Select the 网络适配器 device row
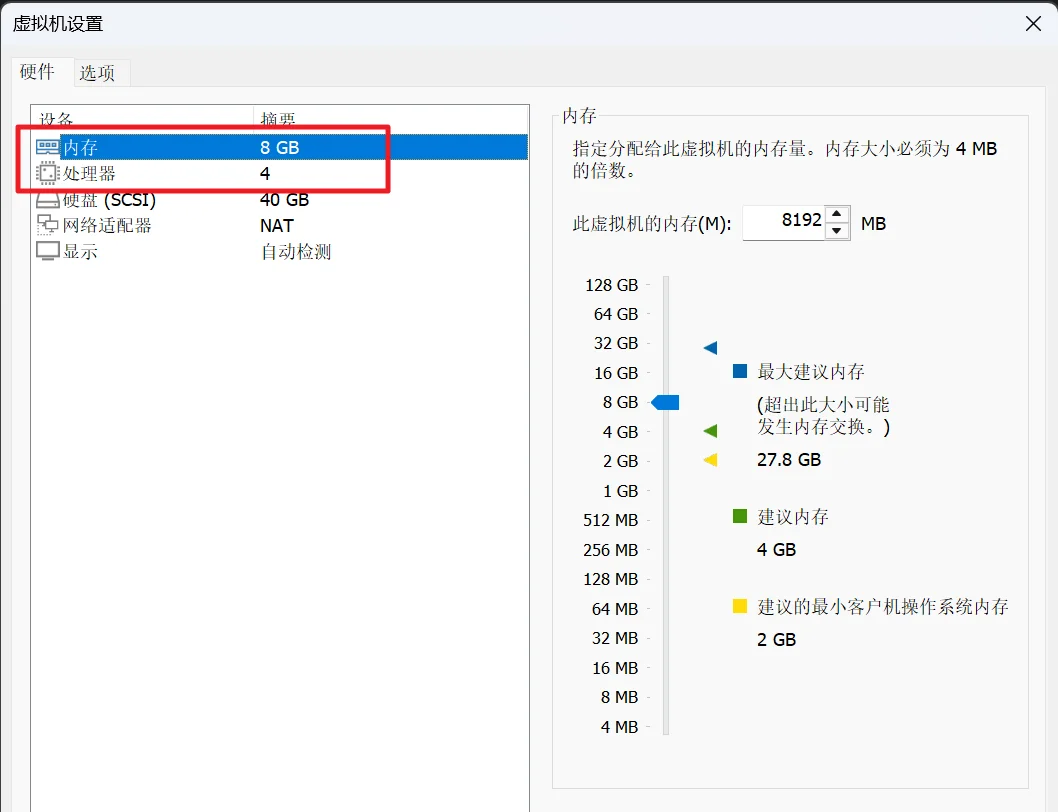Viewport: 1058px width, 812px height. point(279,225)
